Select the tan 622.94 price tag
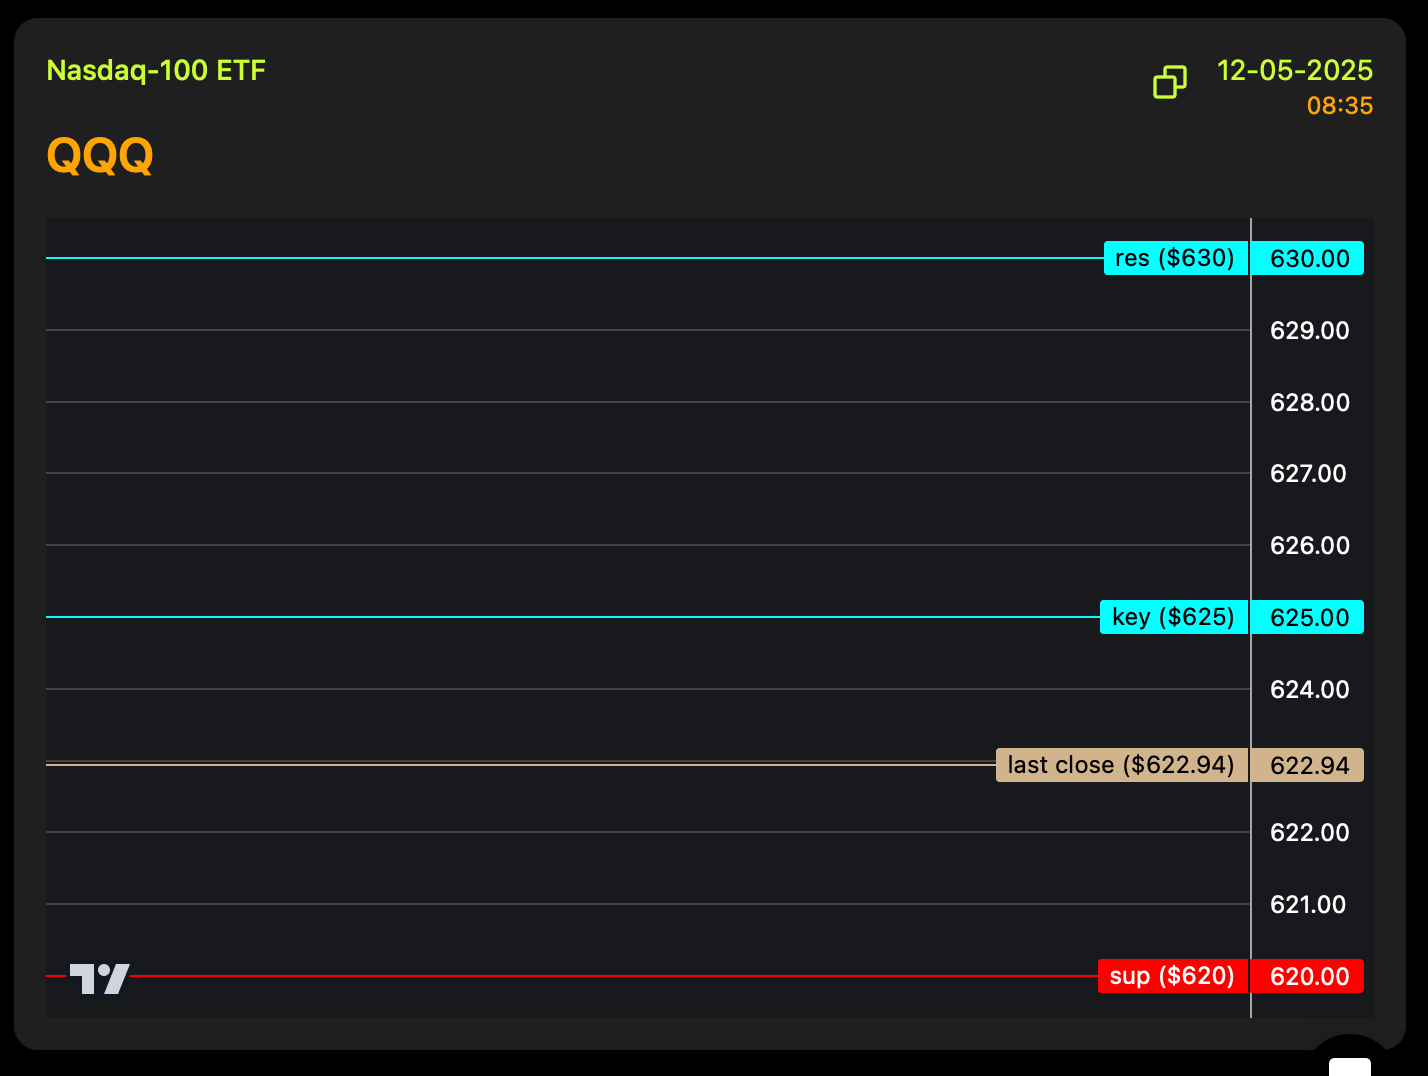1428x1076 pixels. [x=1308, y=766]
